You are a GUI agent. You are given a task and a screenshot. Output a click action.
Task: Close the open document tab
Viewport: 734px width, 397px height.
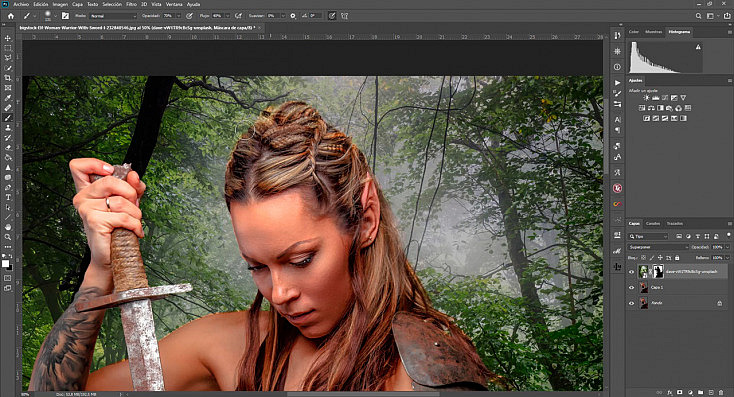(x=259, y=28)
